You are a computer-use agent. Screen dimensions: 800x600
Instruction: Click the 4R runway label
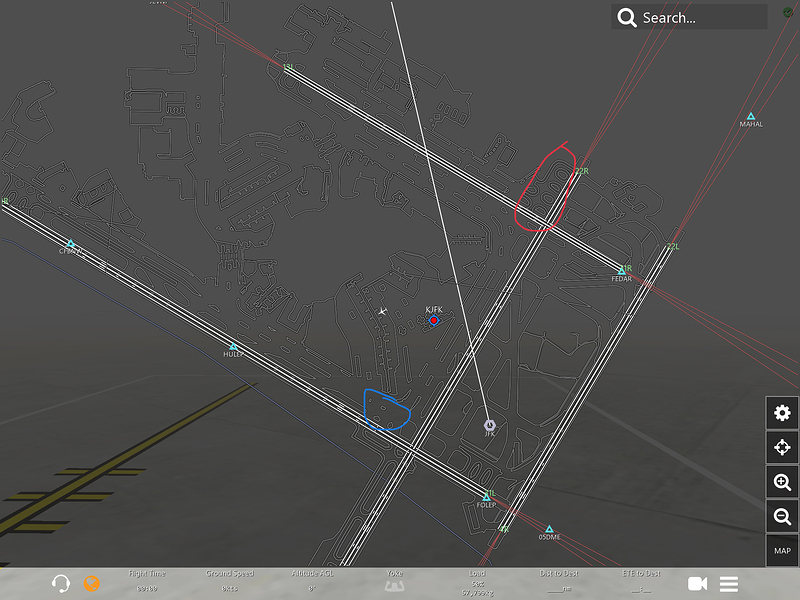tap(504, 530)
